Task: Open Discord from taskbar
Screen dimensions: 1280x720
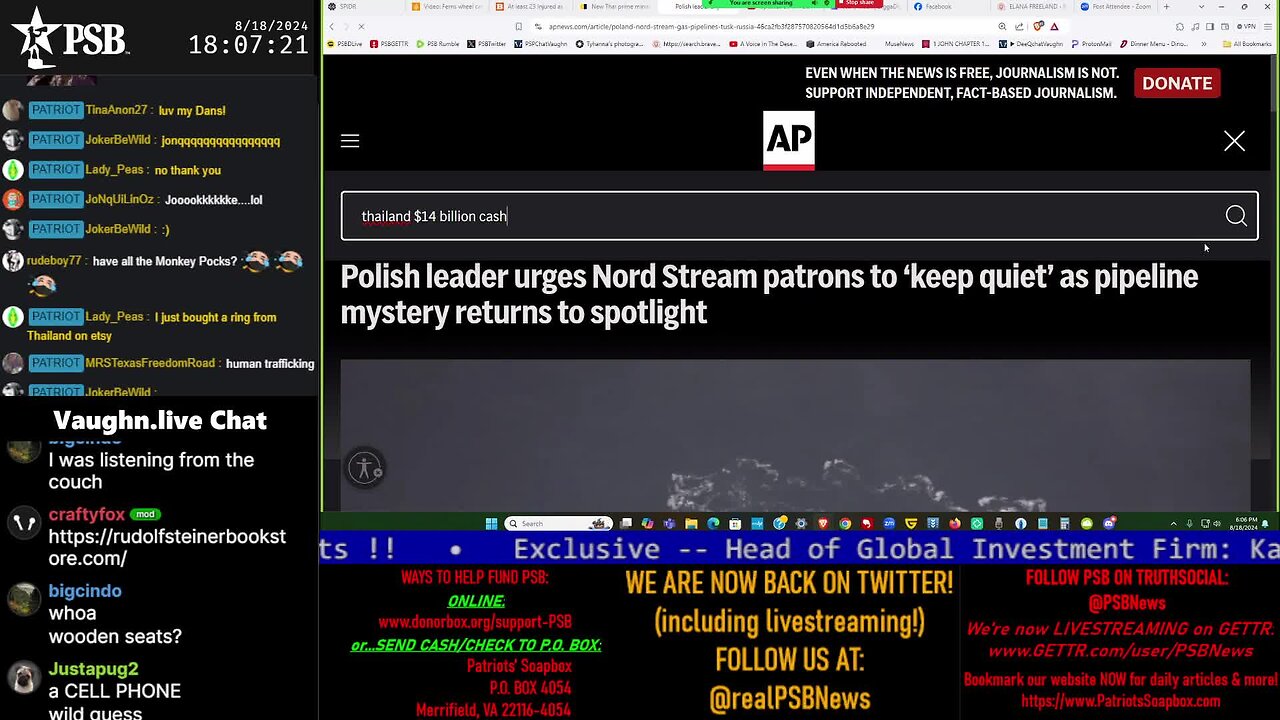Action: coord(1109,523)
